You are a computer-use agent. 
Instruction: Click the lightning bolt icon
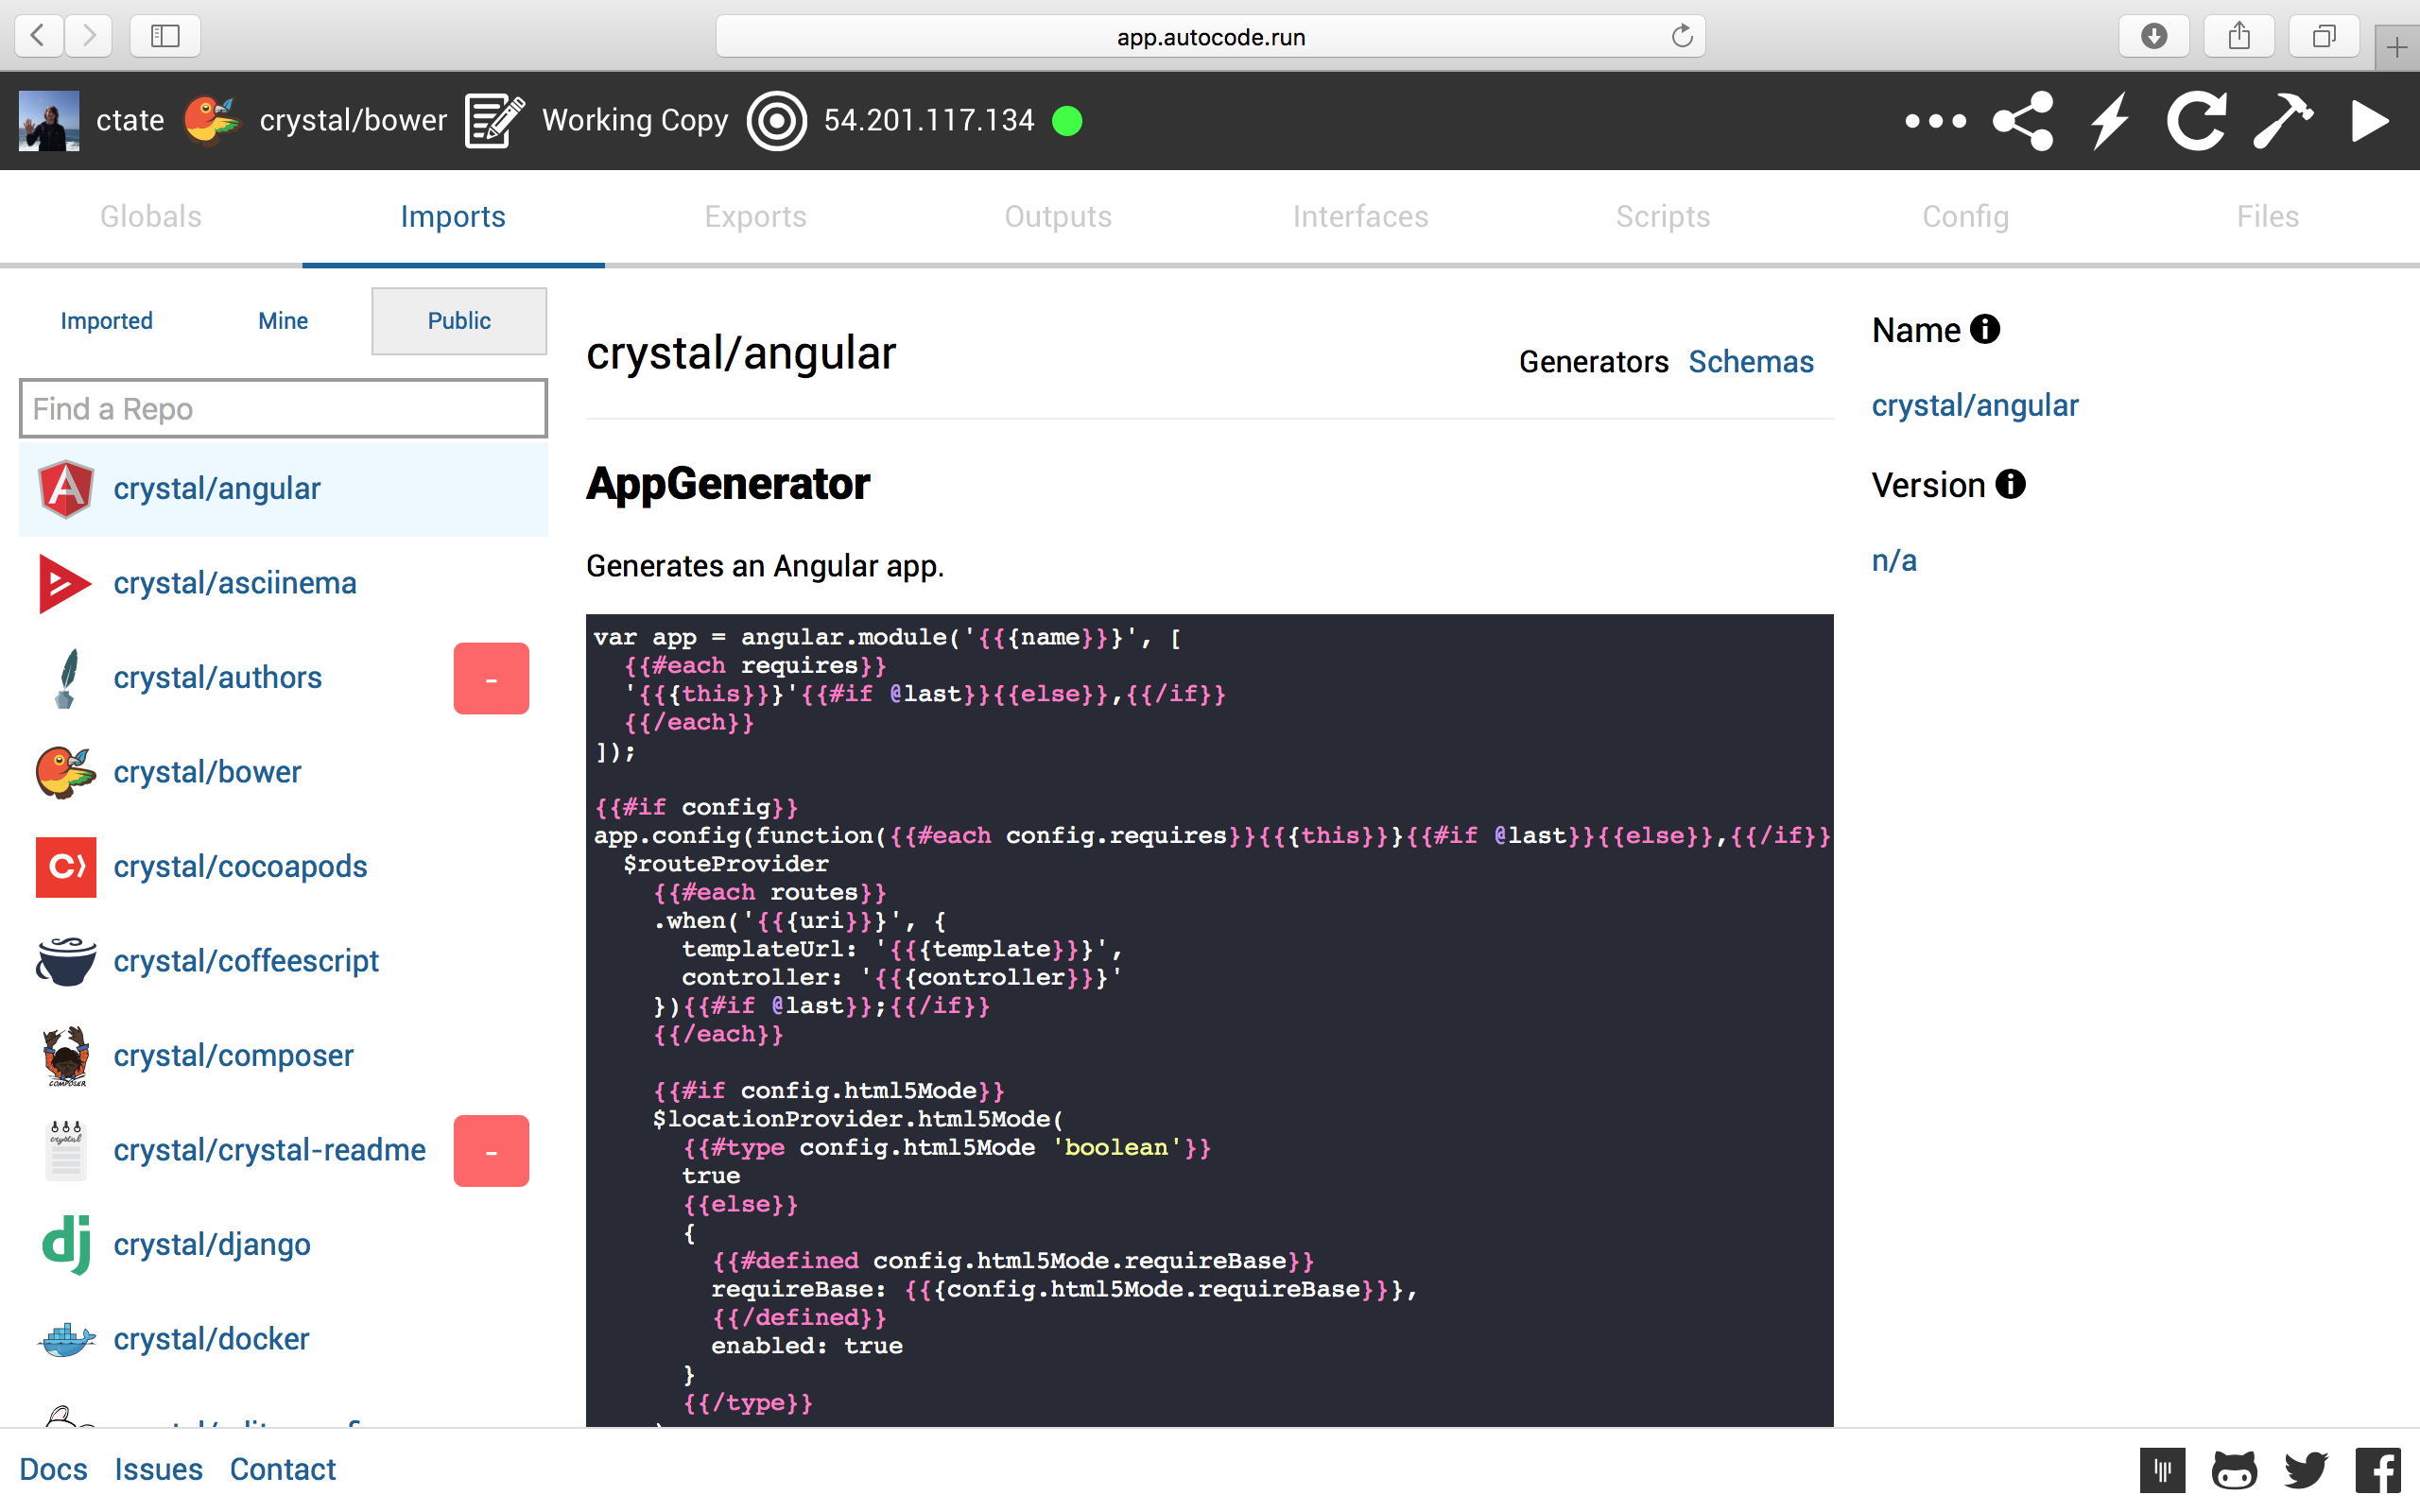[x=2110, y=121]
